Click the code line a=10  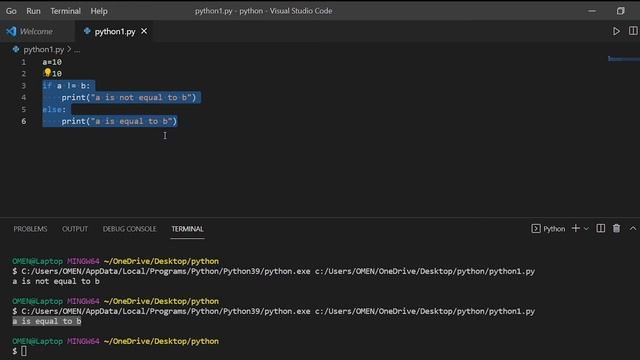52,62
